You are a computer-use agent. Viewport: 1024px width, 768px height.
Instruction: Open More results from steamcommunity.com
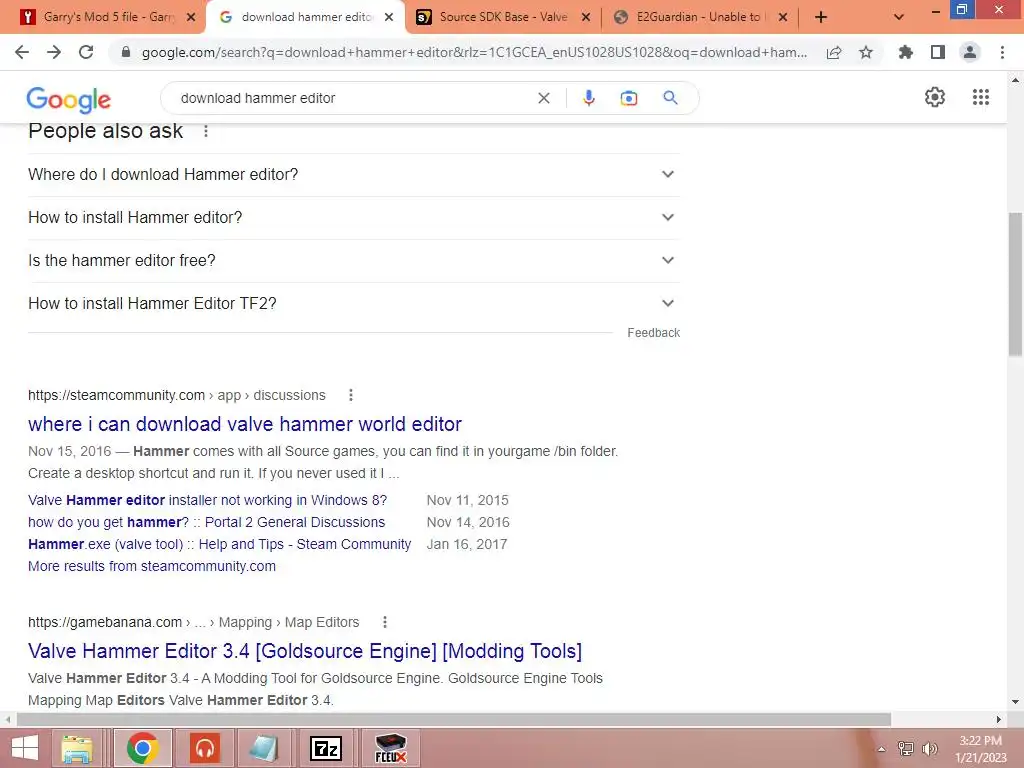click(x=152, y=566)
